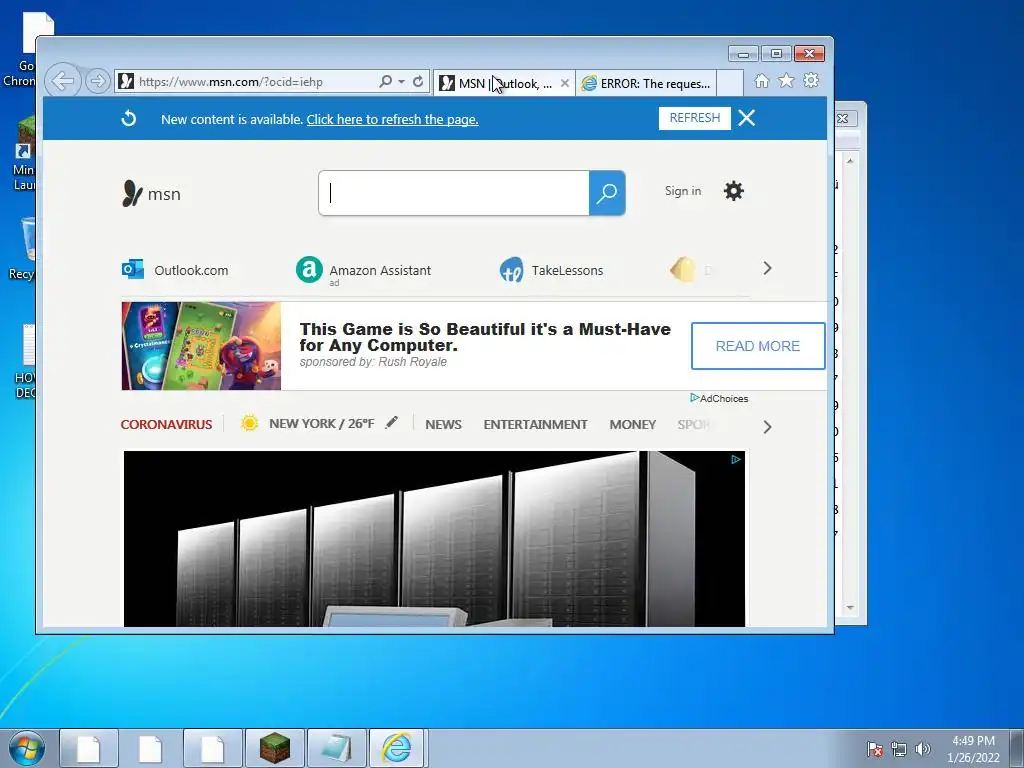Click inside the MSN web search box

pyautogui.click(x=453, y=193)
